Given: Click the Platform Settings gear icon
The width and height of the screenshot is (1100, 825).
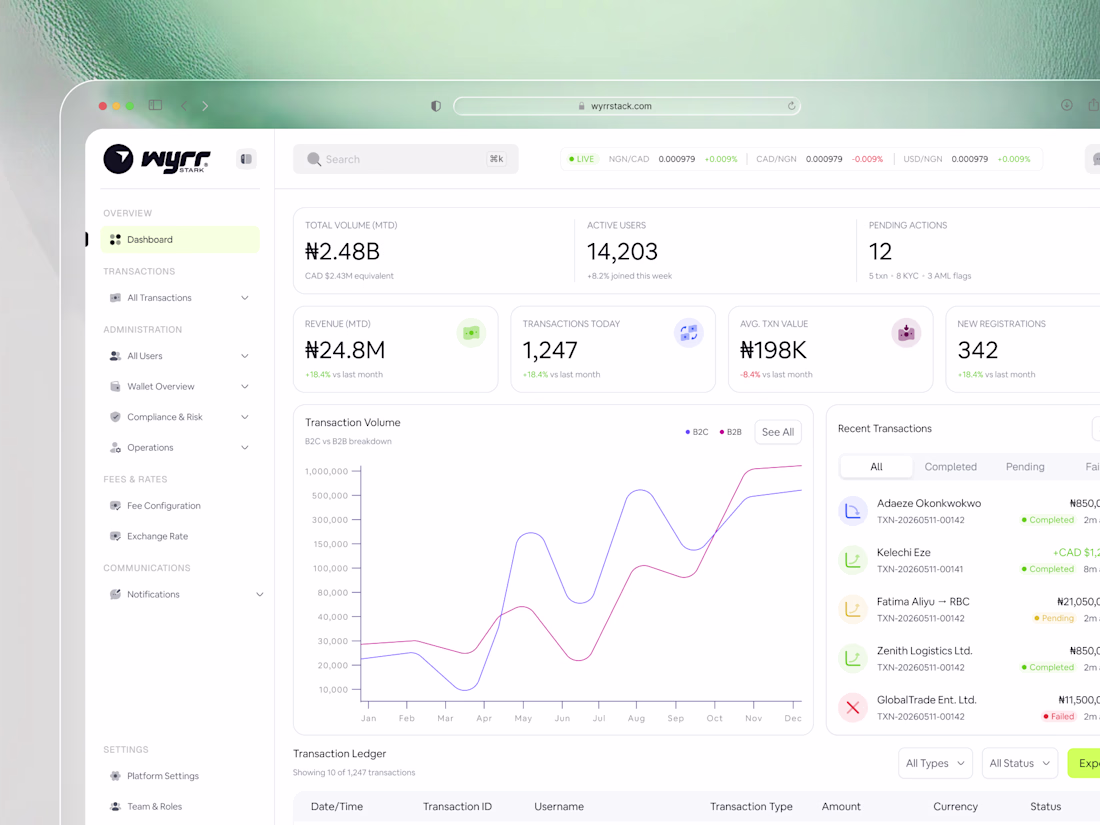Looking at the screenshot, I should (115, 776).
